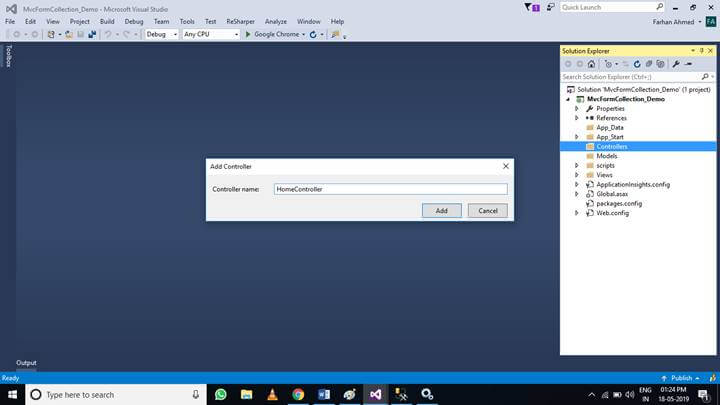Open the Project menu
720x405 pixels.
pos(79,22)
